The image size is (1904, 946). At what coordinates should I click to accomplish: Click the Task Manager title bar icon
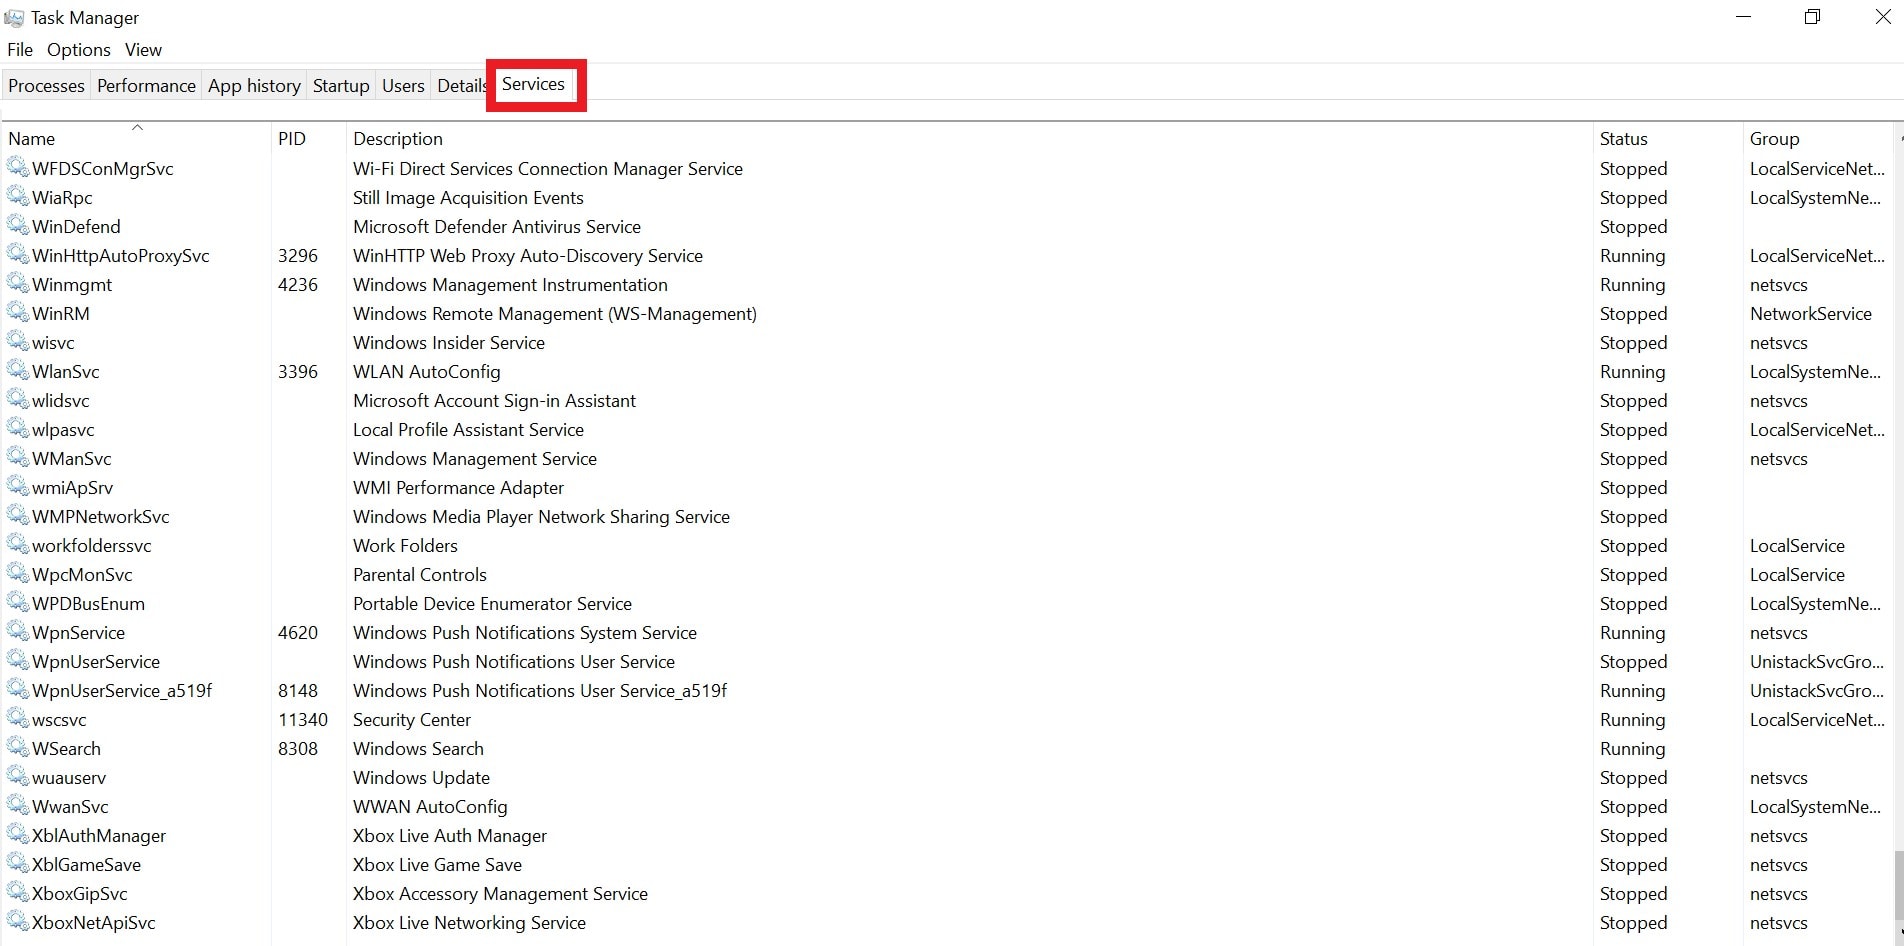[x=14, y=18]
